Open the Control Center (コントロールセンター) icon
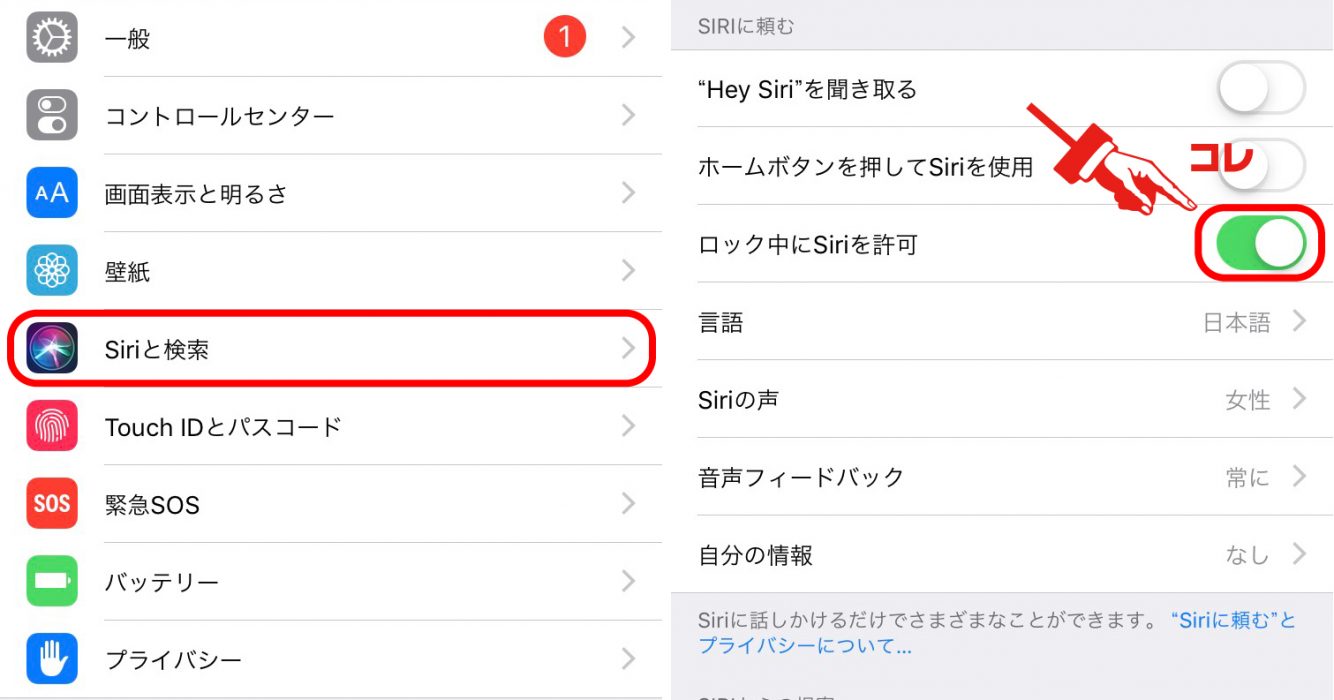This screenshot has height=700, width=1334. point(51,115)
